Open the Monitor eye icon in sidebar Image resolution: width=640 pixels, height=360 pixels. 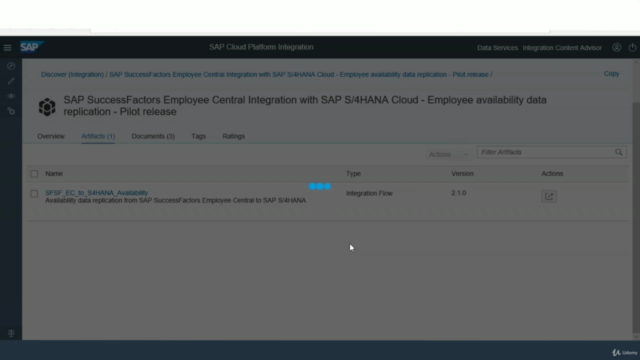(x=11, y=96)
